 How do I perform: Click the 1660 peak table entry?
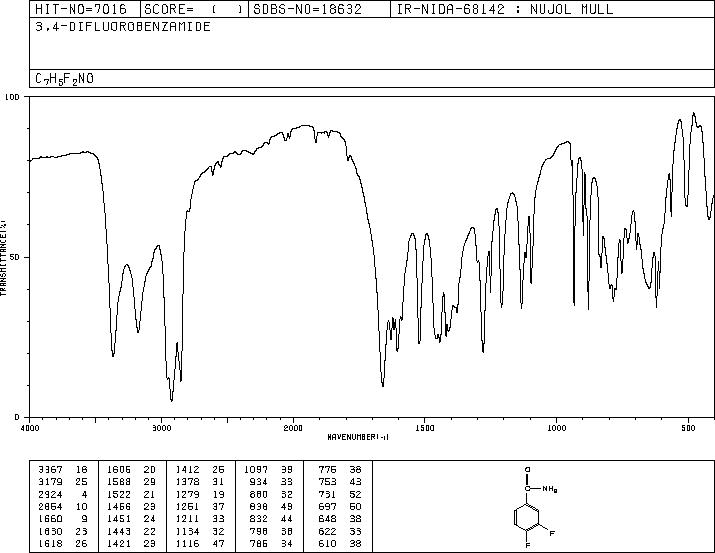coord(63,519)
